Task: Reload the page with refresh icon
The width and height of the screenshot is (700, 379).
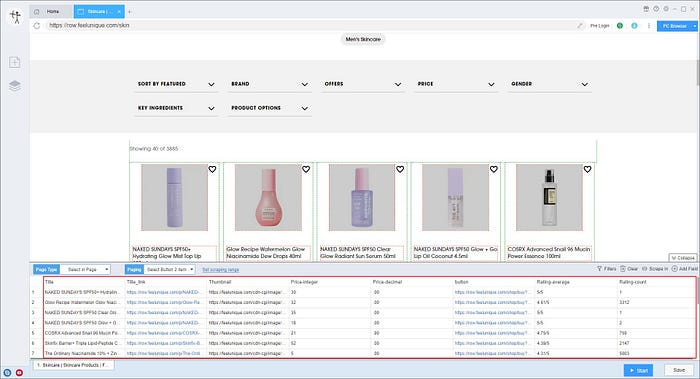Action: (x=37, y=26)
